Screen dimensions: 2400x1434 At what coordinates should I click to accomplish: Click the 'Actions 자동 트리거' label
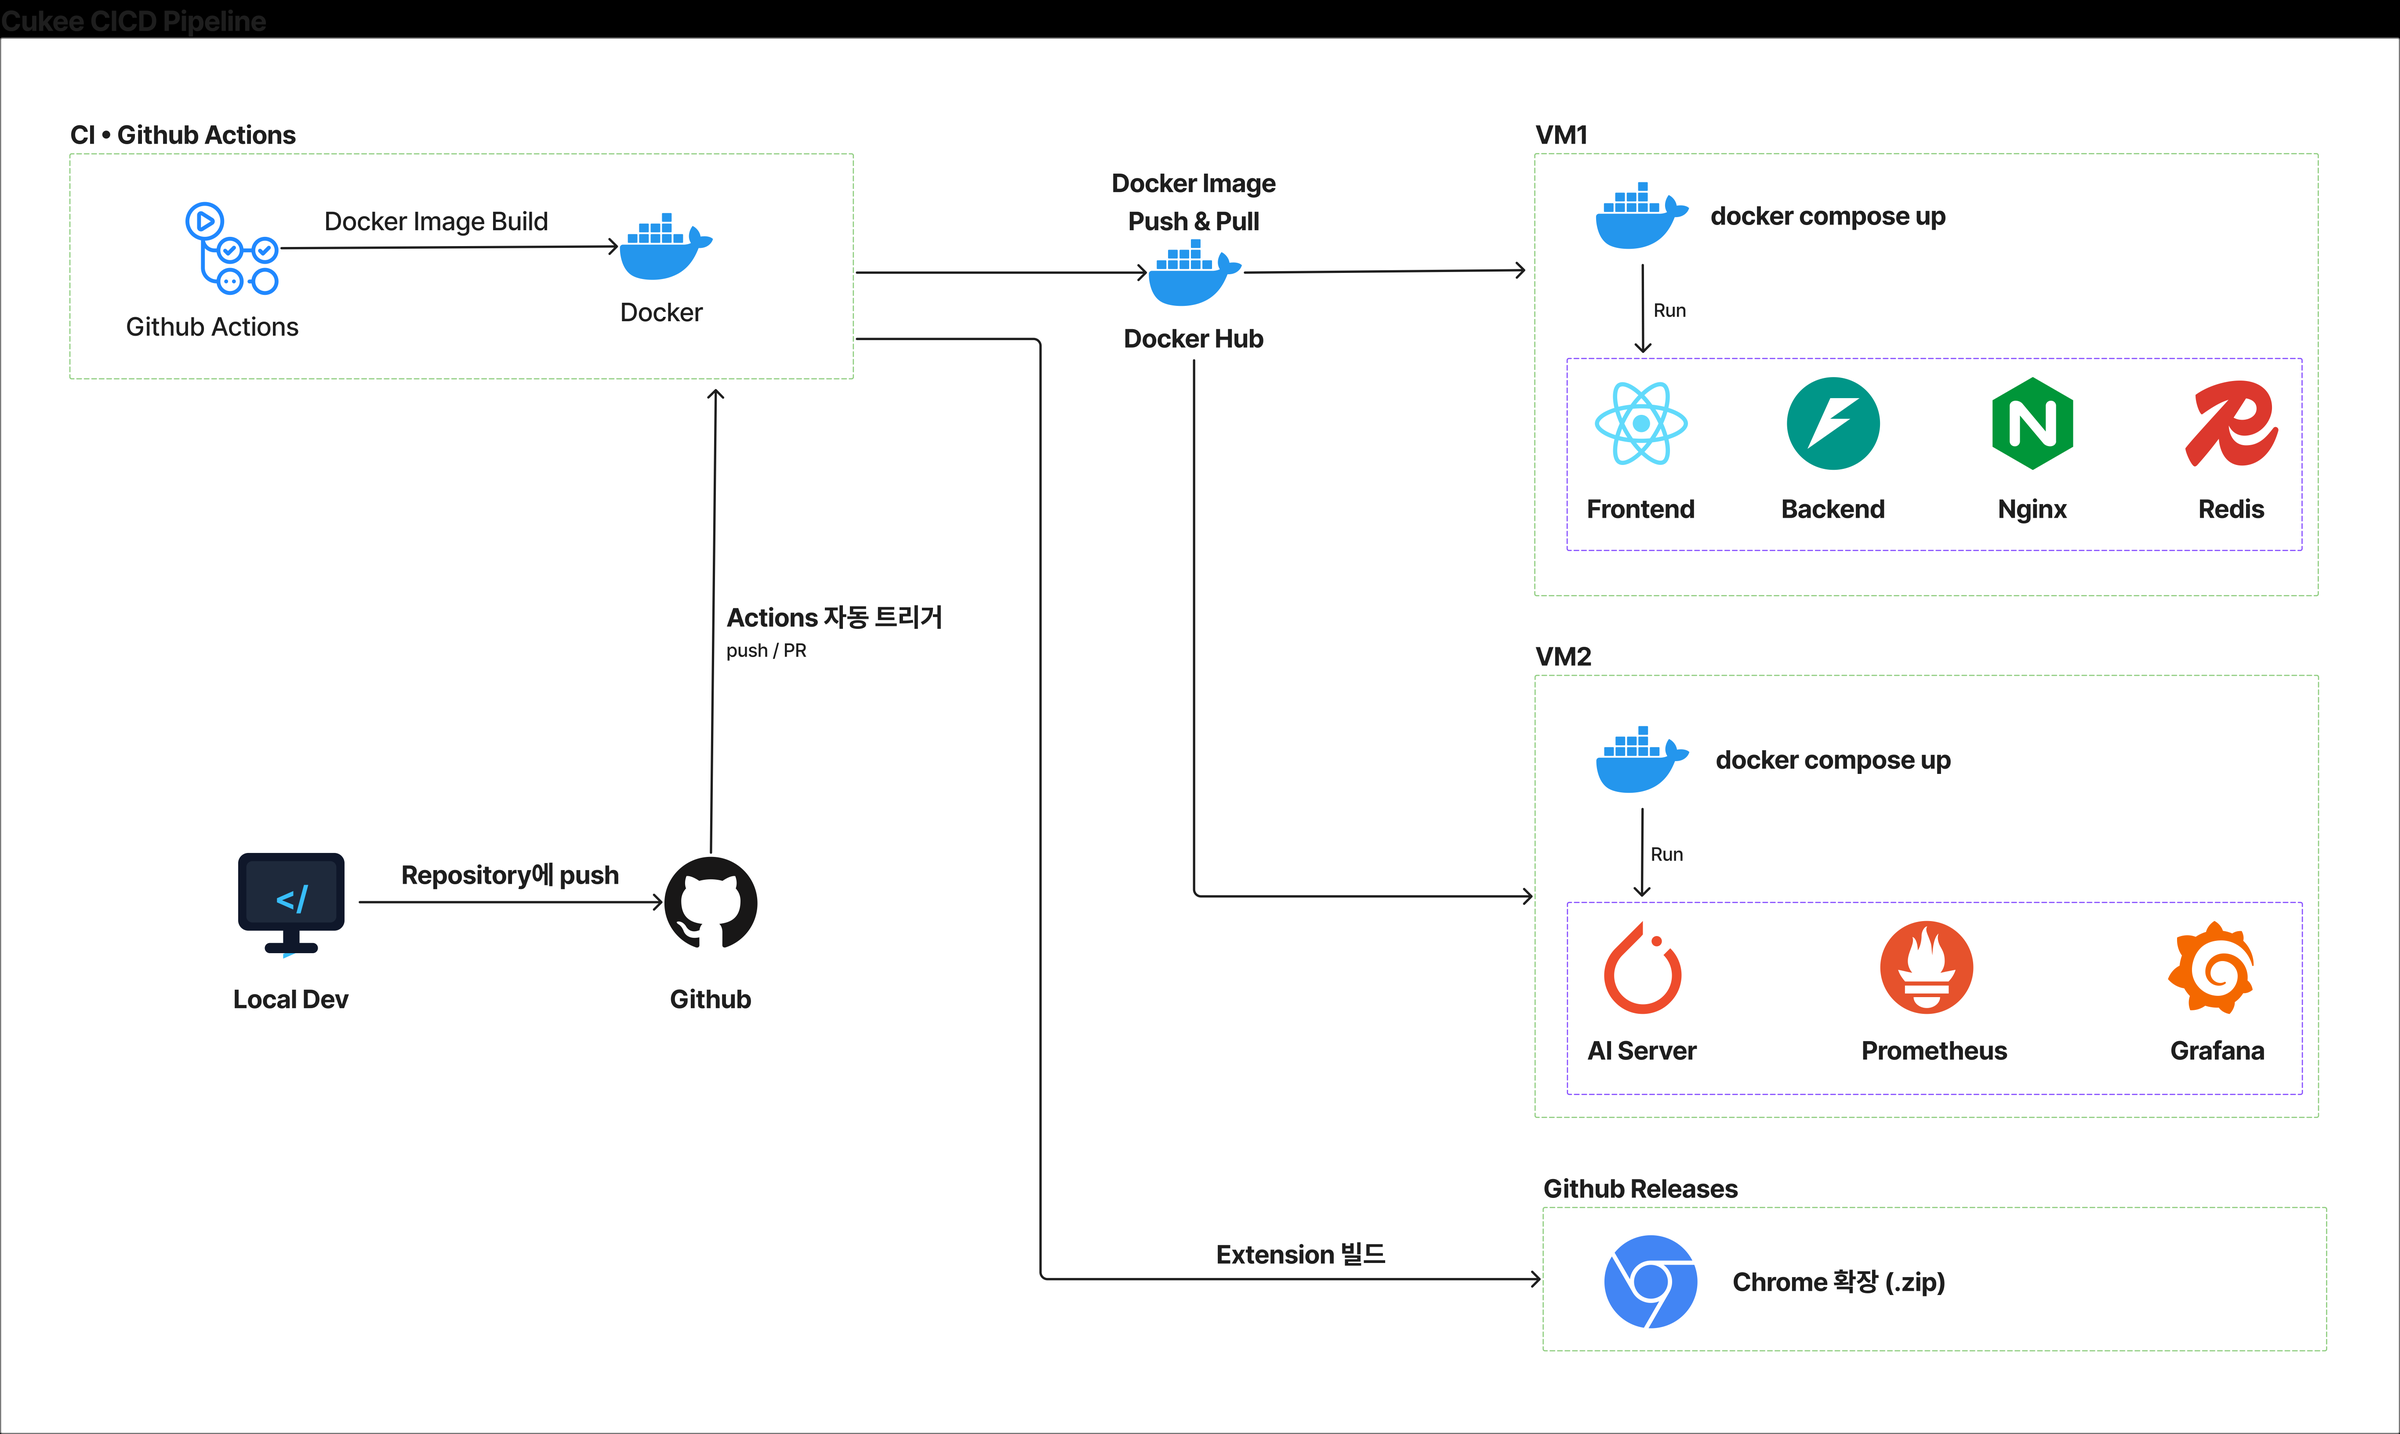coord(834,617)
